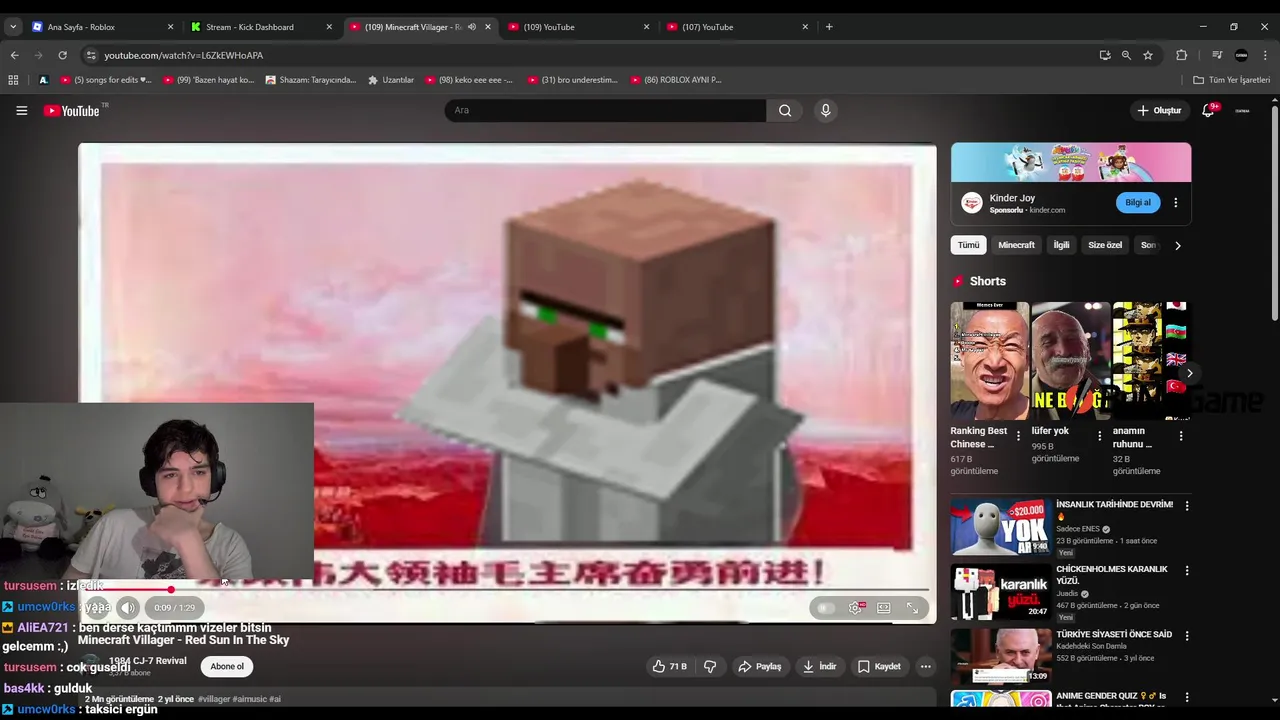Open Chrome media controls icon

point(1217,55)
